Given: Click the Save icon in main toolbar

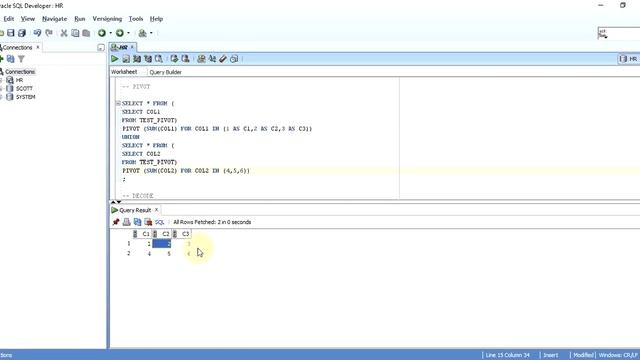Looking at the screenshot, I should pos(11,33).
